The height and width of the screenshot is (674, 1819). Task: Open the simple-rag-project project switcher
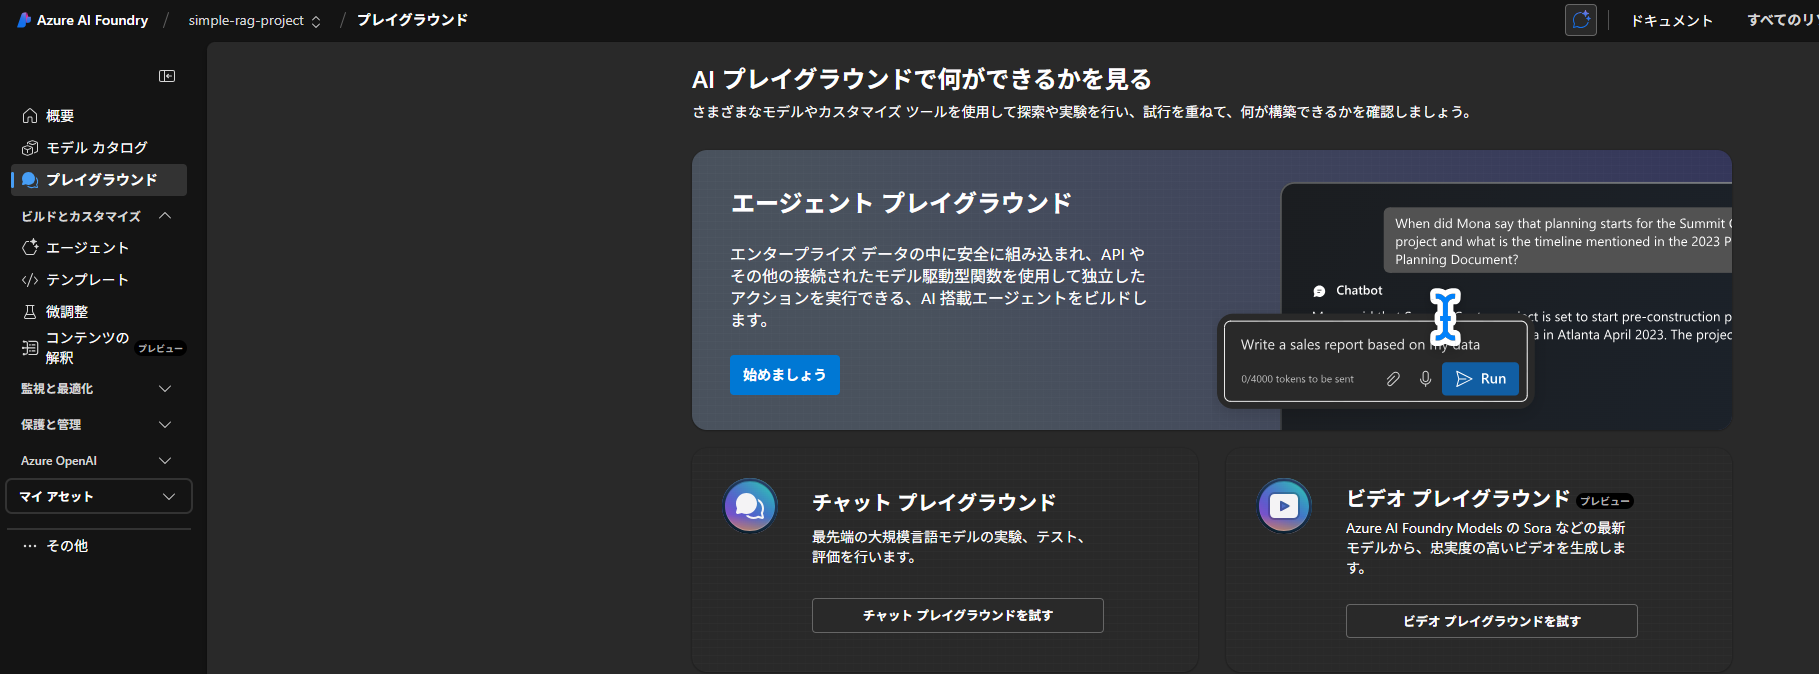point(254,20)
